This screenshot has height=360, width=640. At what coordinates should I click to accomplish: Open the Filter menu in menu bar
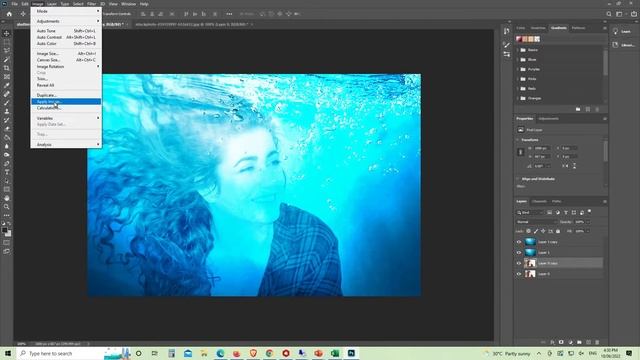click(91, 4)
